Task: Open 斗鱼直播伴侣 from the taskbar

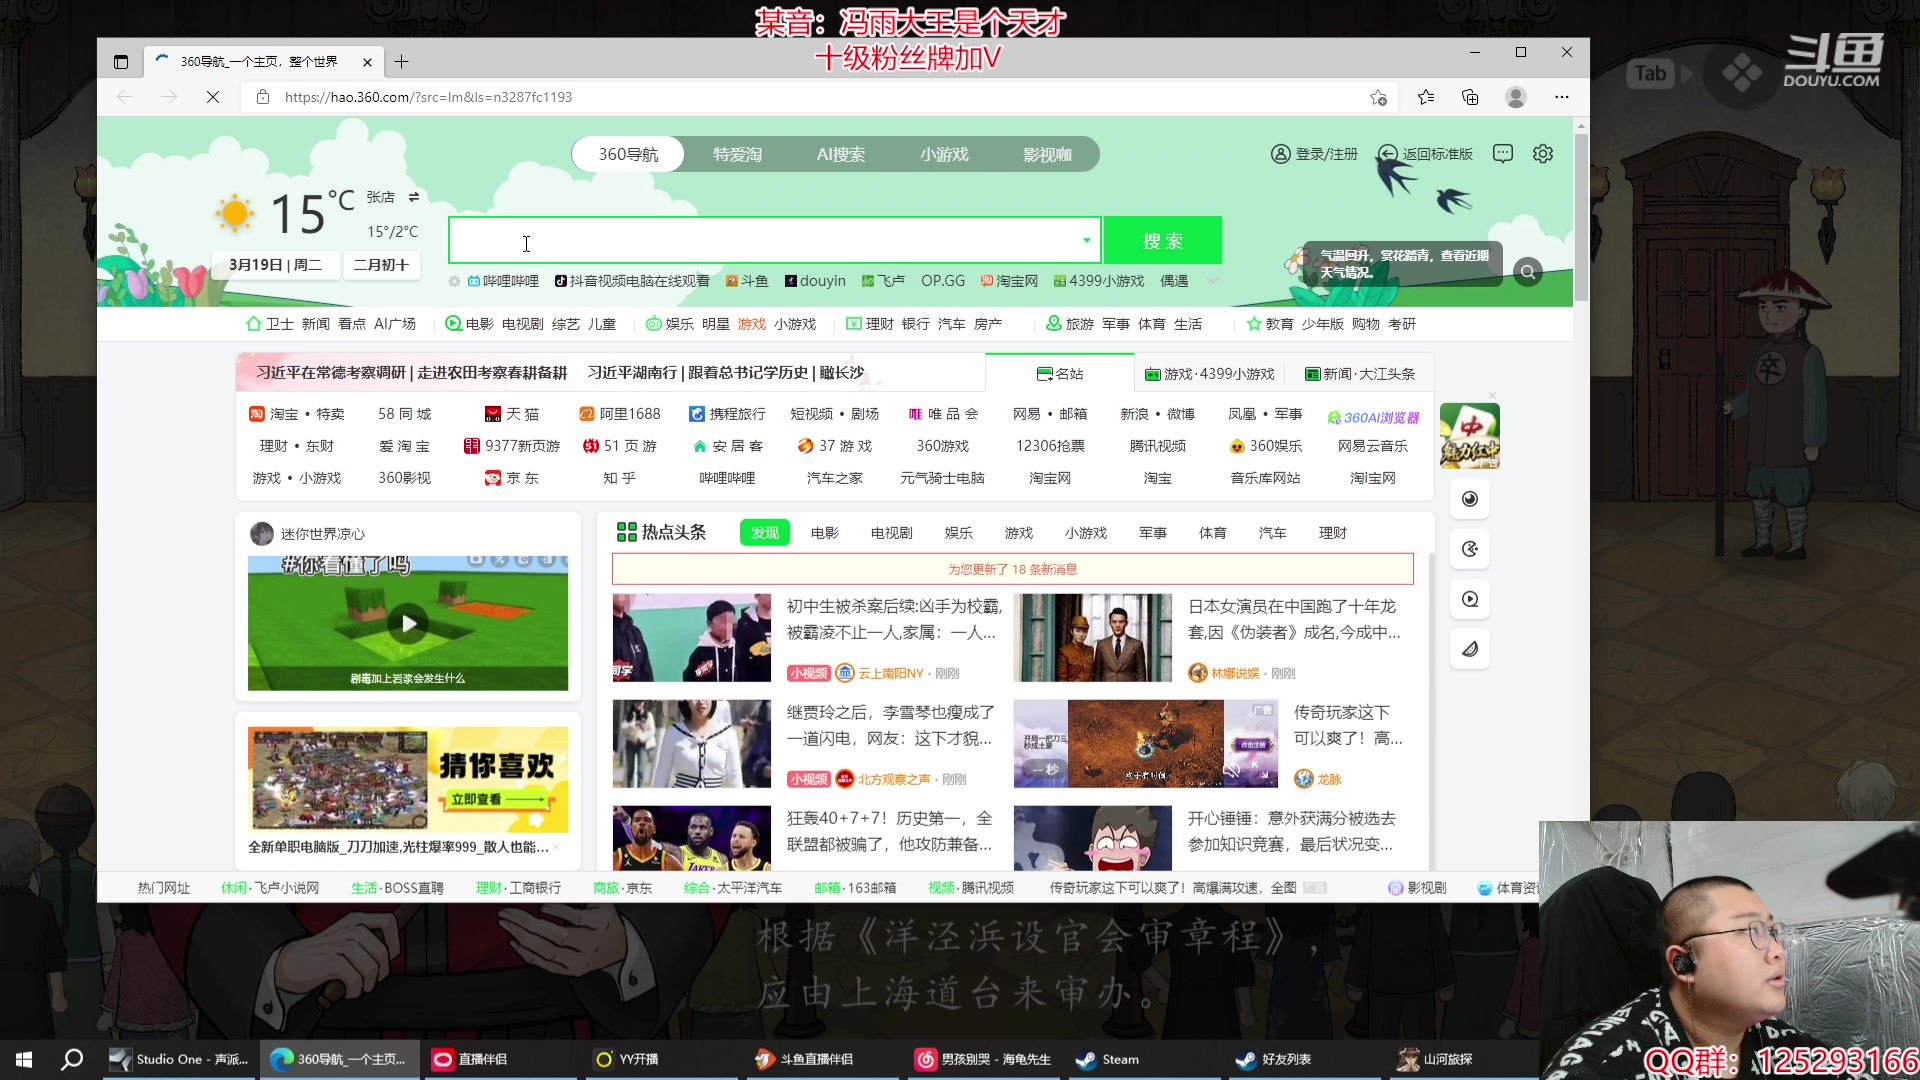Action: pyautogui.click(x=806, y=1059)
